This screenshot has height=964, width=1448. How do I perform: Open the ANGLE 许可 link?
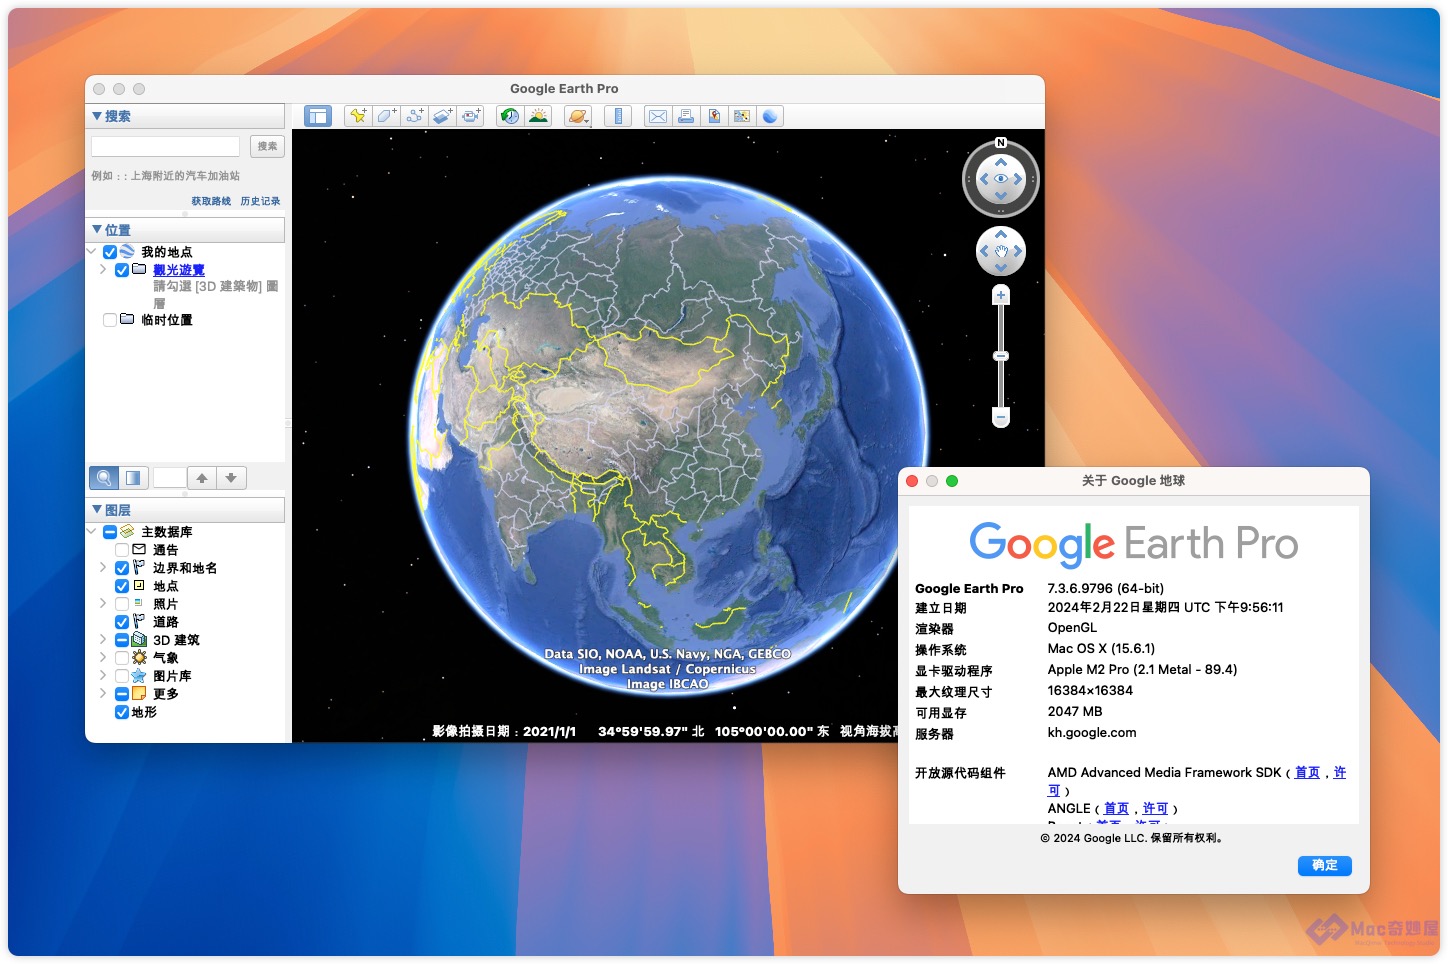coord(1155,808)
